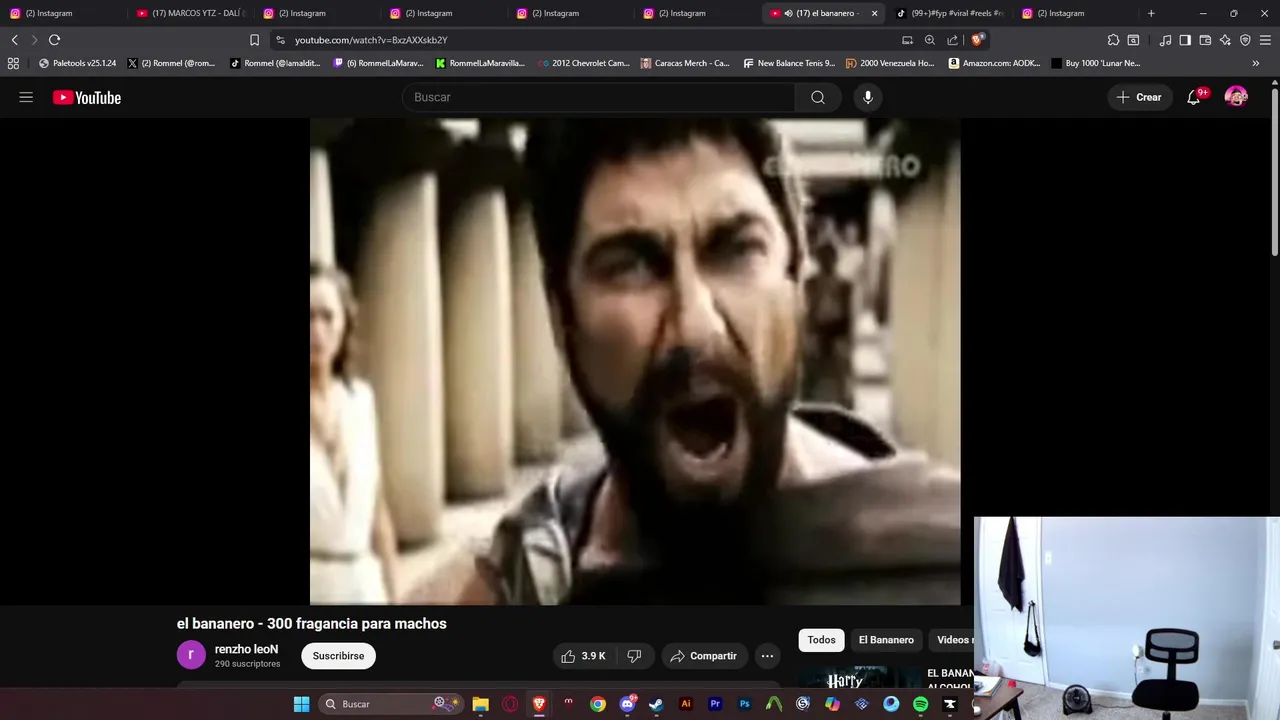Switch to the #fyp #viral #reels TikTok tab

tap(949, 13)
